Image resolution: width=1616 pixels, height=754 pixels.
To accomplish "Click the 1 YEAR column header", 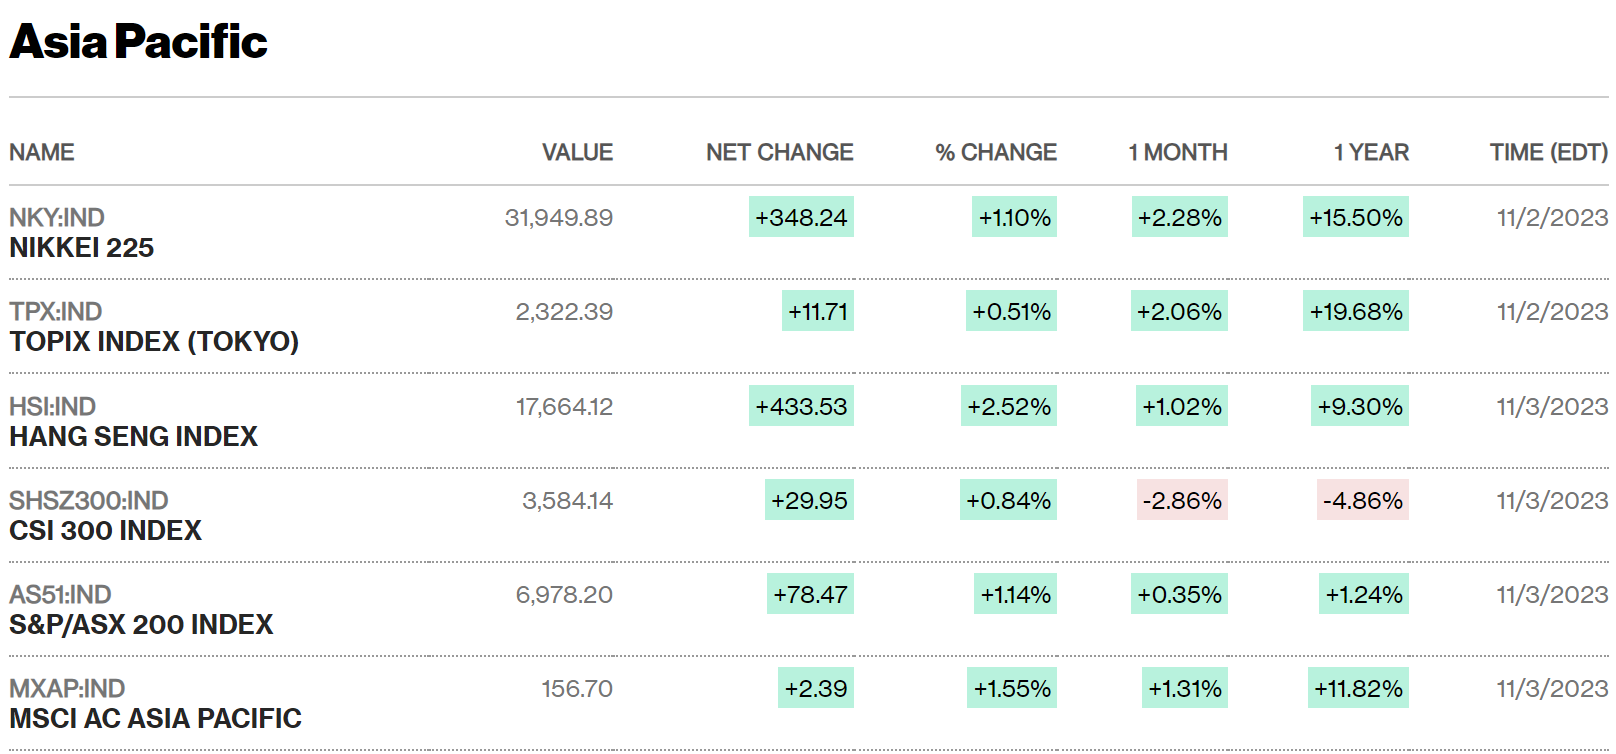I will click(x=1371, y=153).
